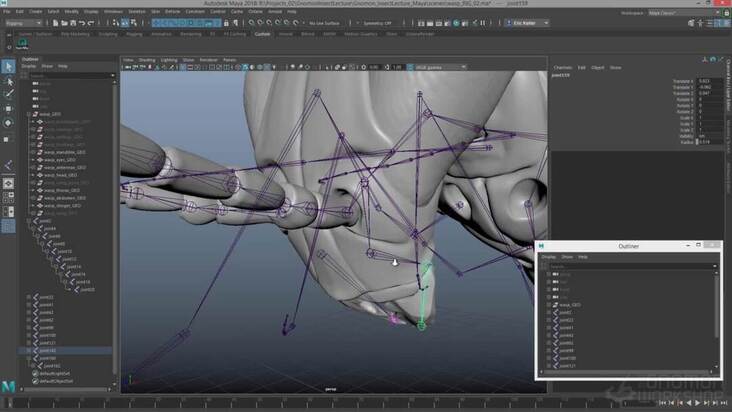Activate the Rotate tool in toolbox
Screen dimensions: 732x412
click(8, 123)
